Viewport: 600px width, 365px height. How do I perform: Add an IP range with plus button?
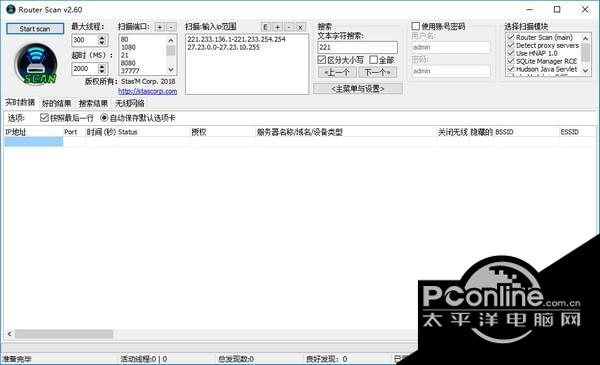277,27
